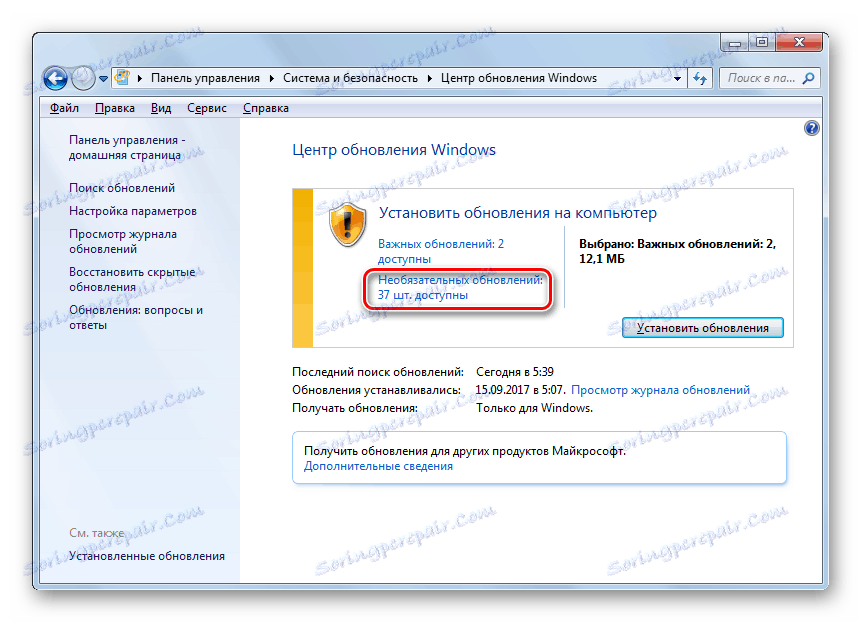This screenshot has height=623, width=862.
Task: Open Дополнительные сведения link
Action: (378, 466)
